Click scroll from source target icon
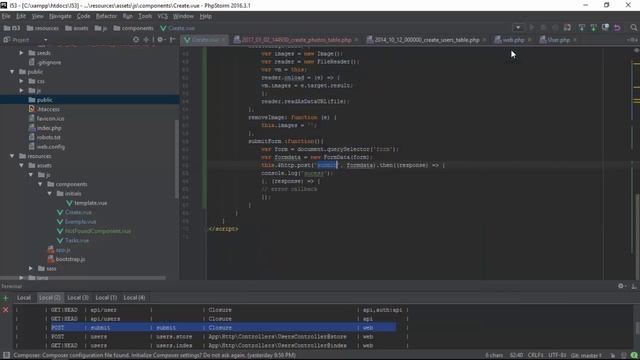 (x=136, y=40)
